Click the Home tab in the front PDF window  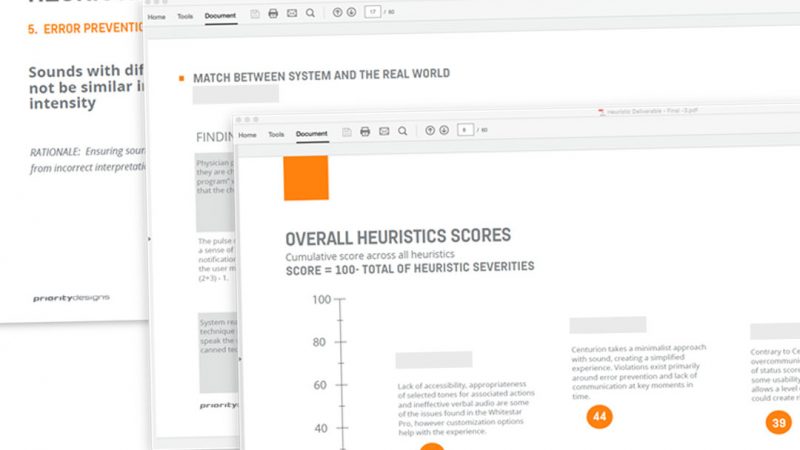coord(247,135)
